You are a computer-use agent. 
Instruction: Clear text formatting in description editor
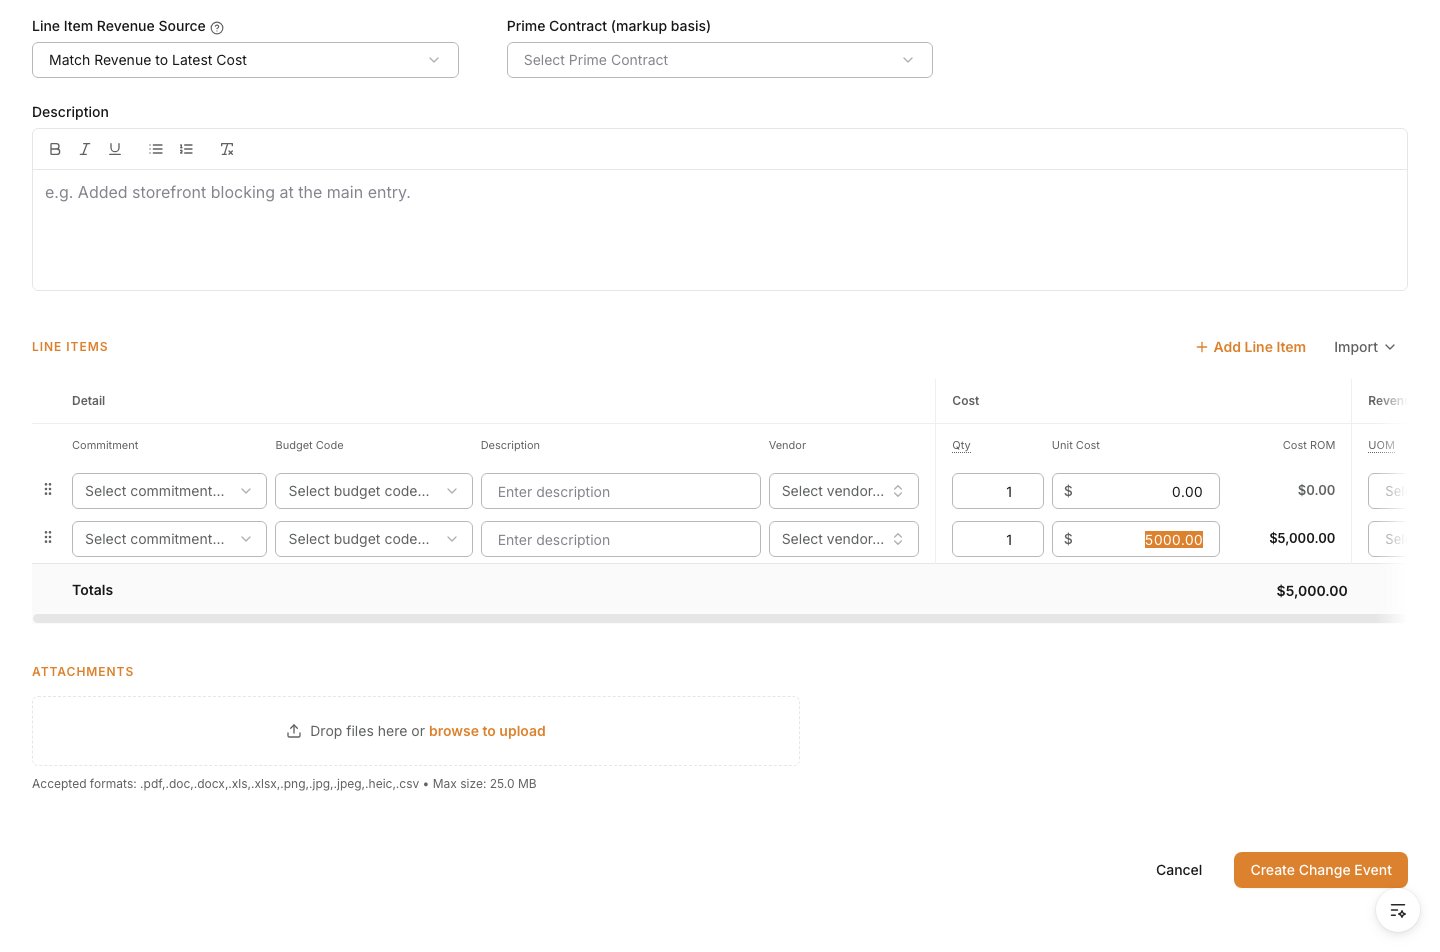click(x=227, y=149)
